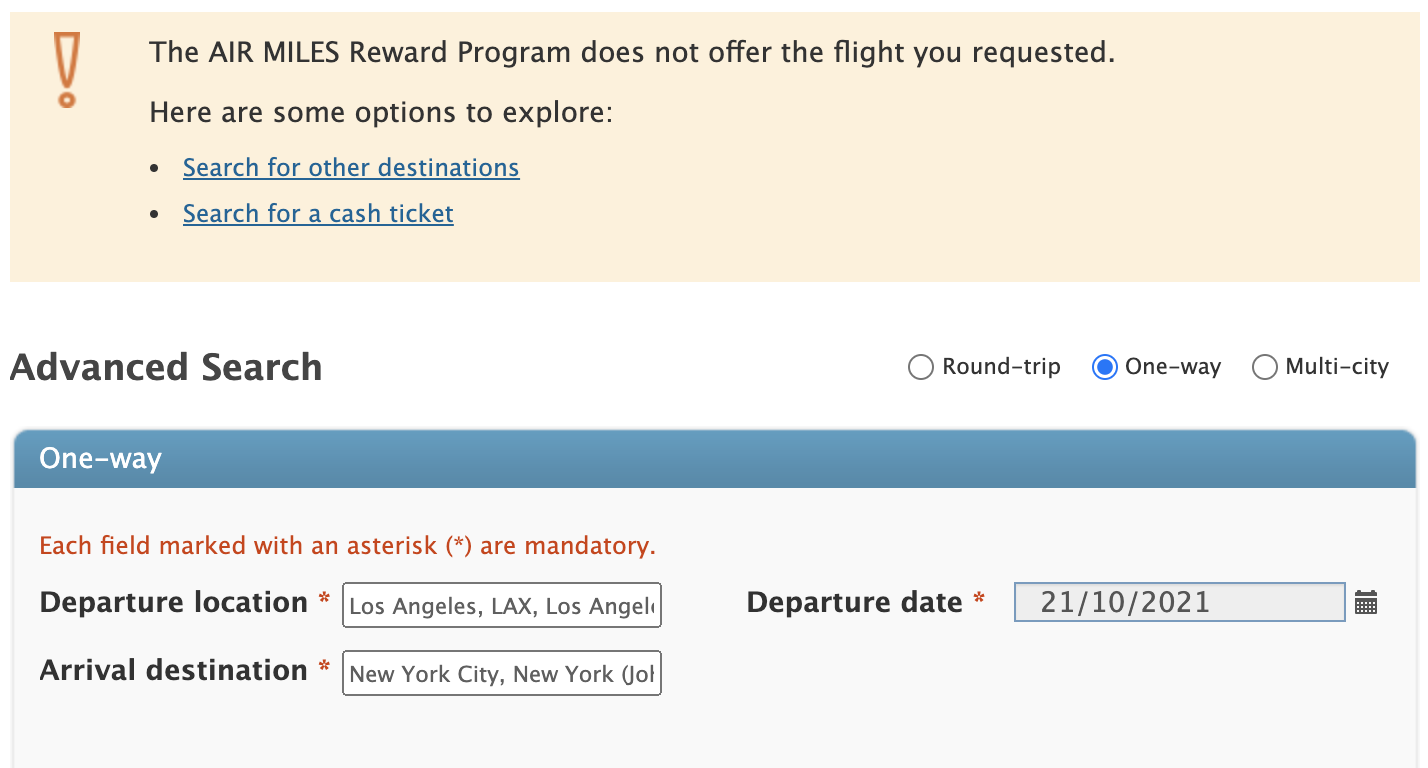1428x768 pixels.
Task: Switch to Multi-city trip type
Action: (1265, 367)
